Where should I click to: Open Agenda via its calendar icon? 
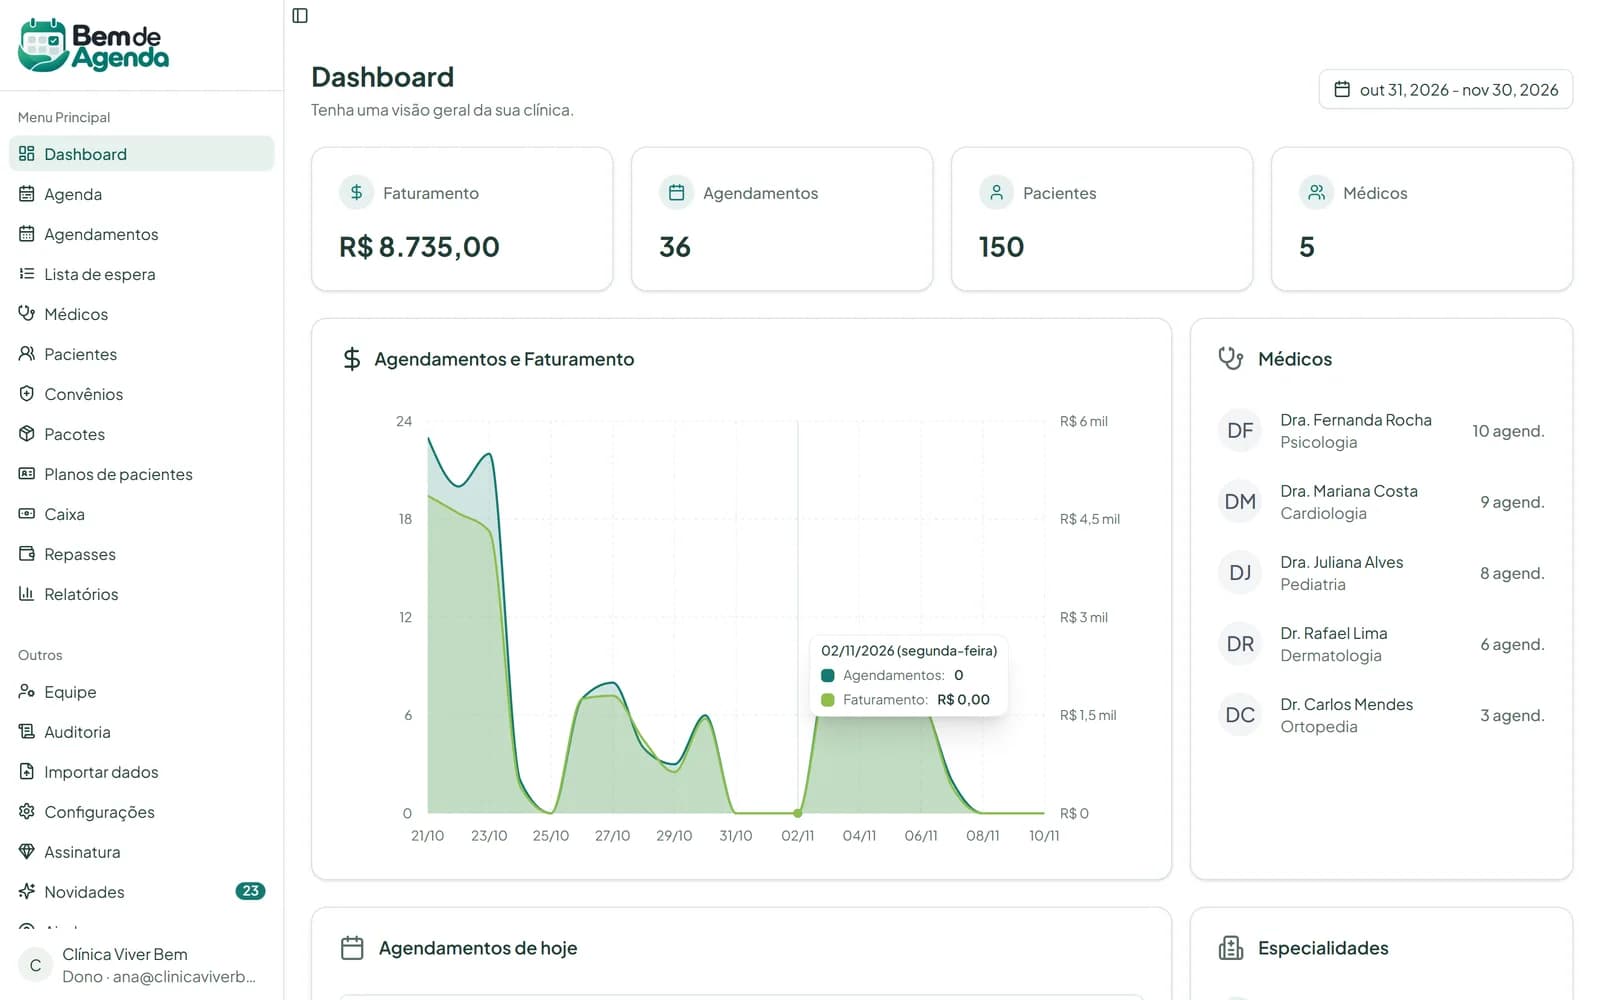(x=27, y=194)
